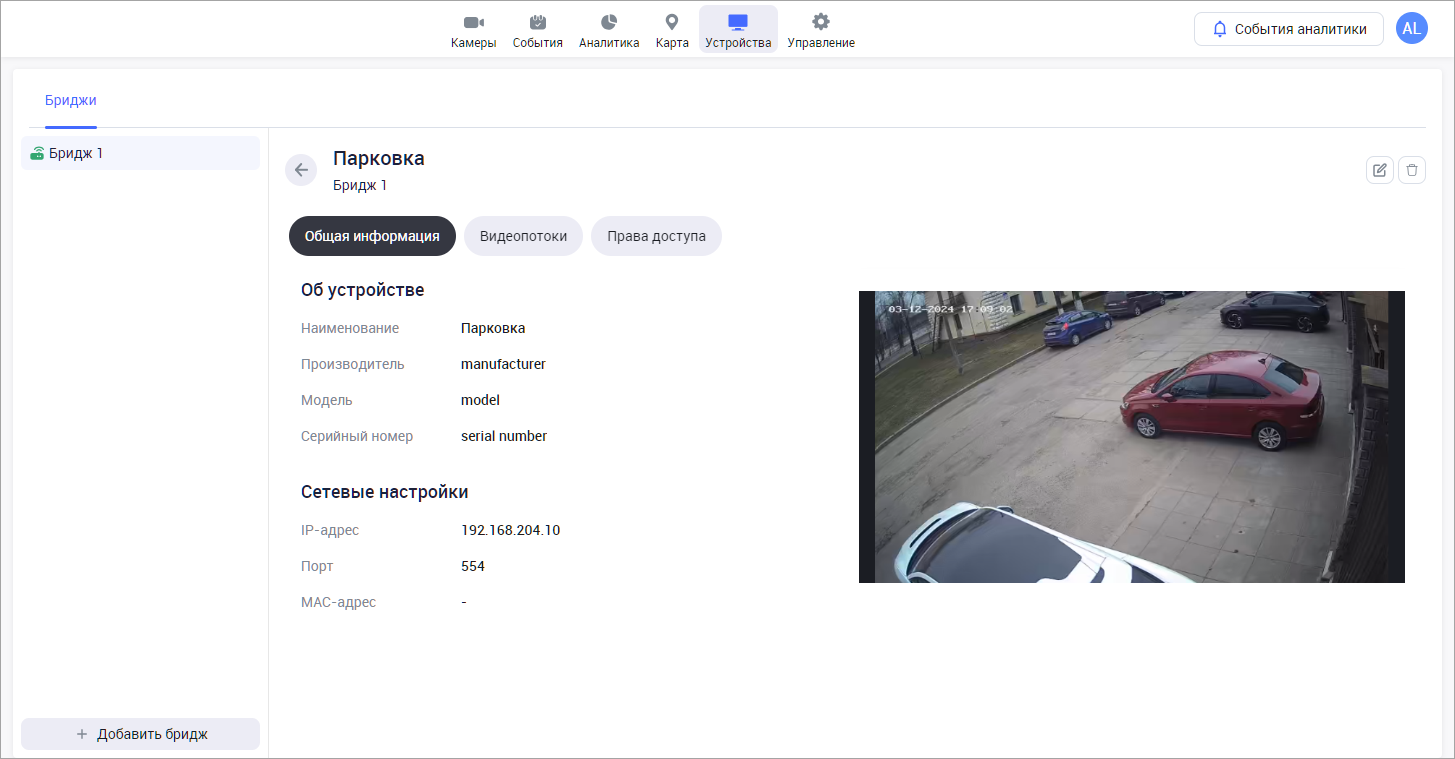The height and width of the screenshot is (759, 1455).
Task: Select Devices (Устройства) monitor icon
Action: click(738, 23)
